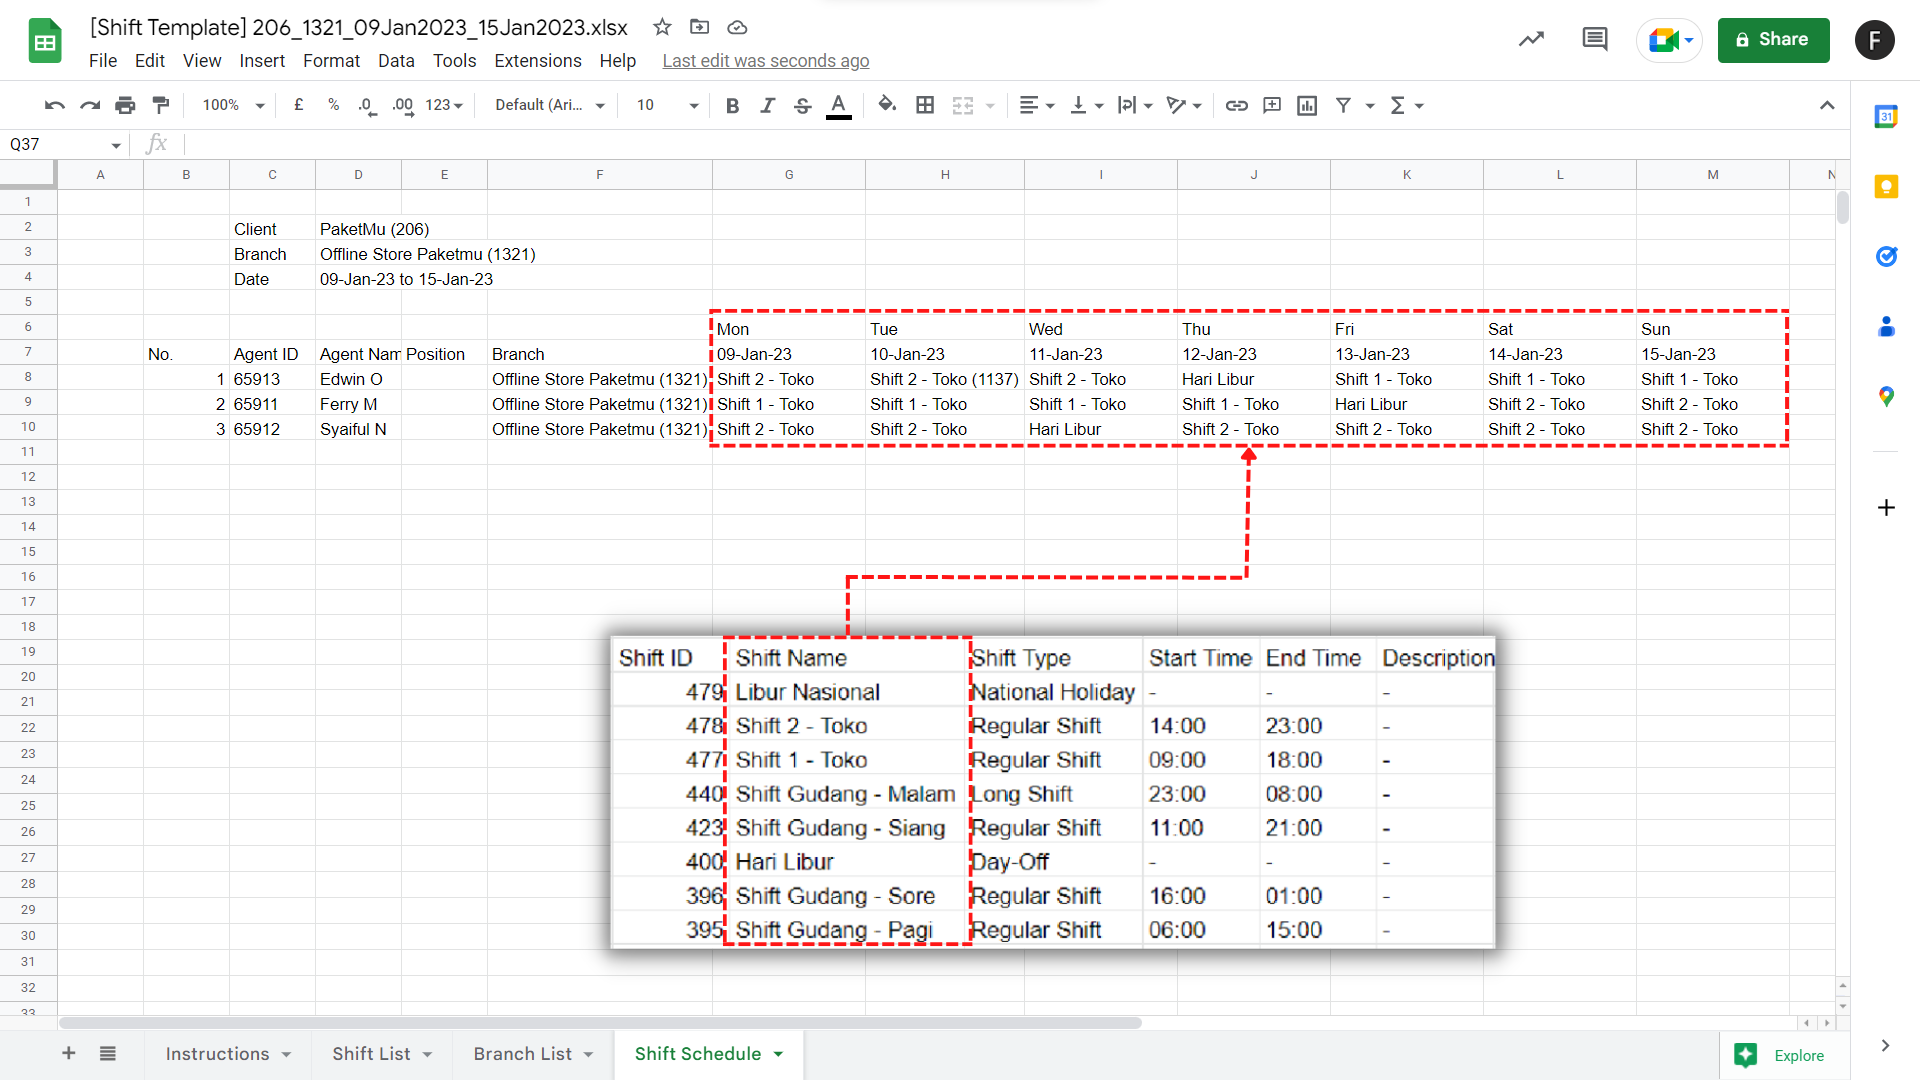Open the Name box dropdown arrow
Screen dimensions: 1920x1080
[116, 145]
